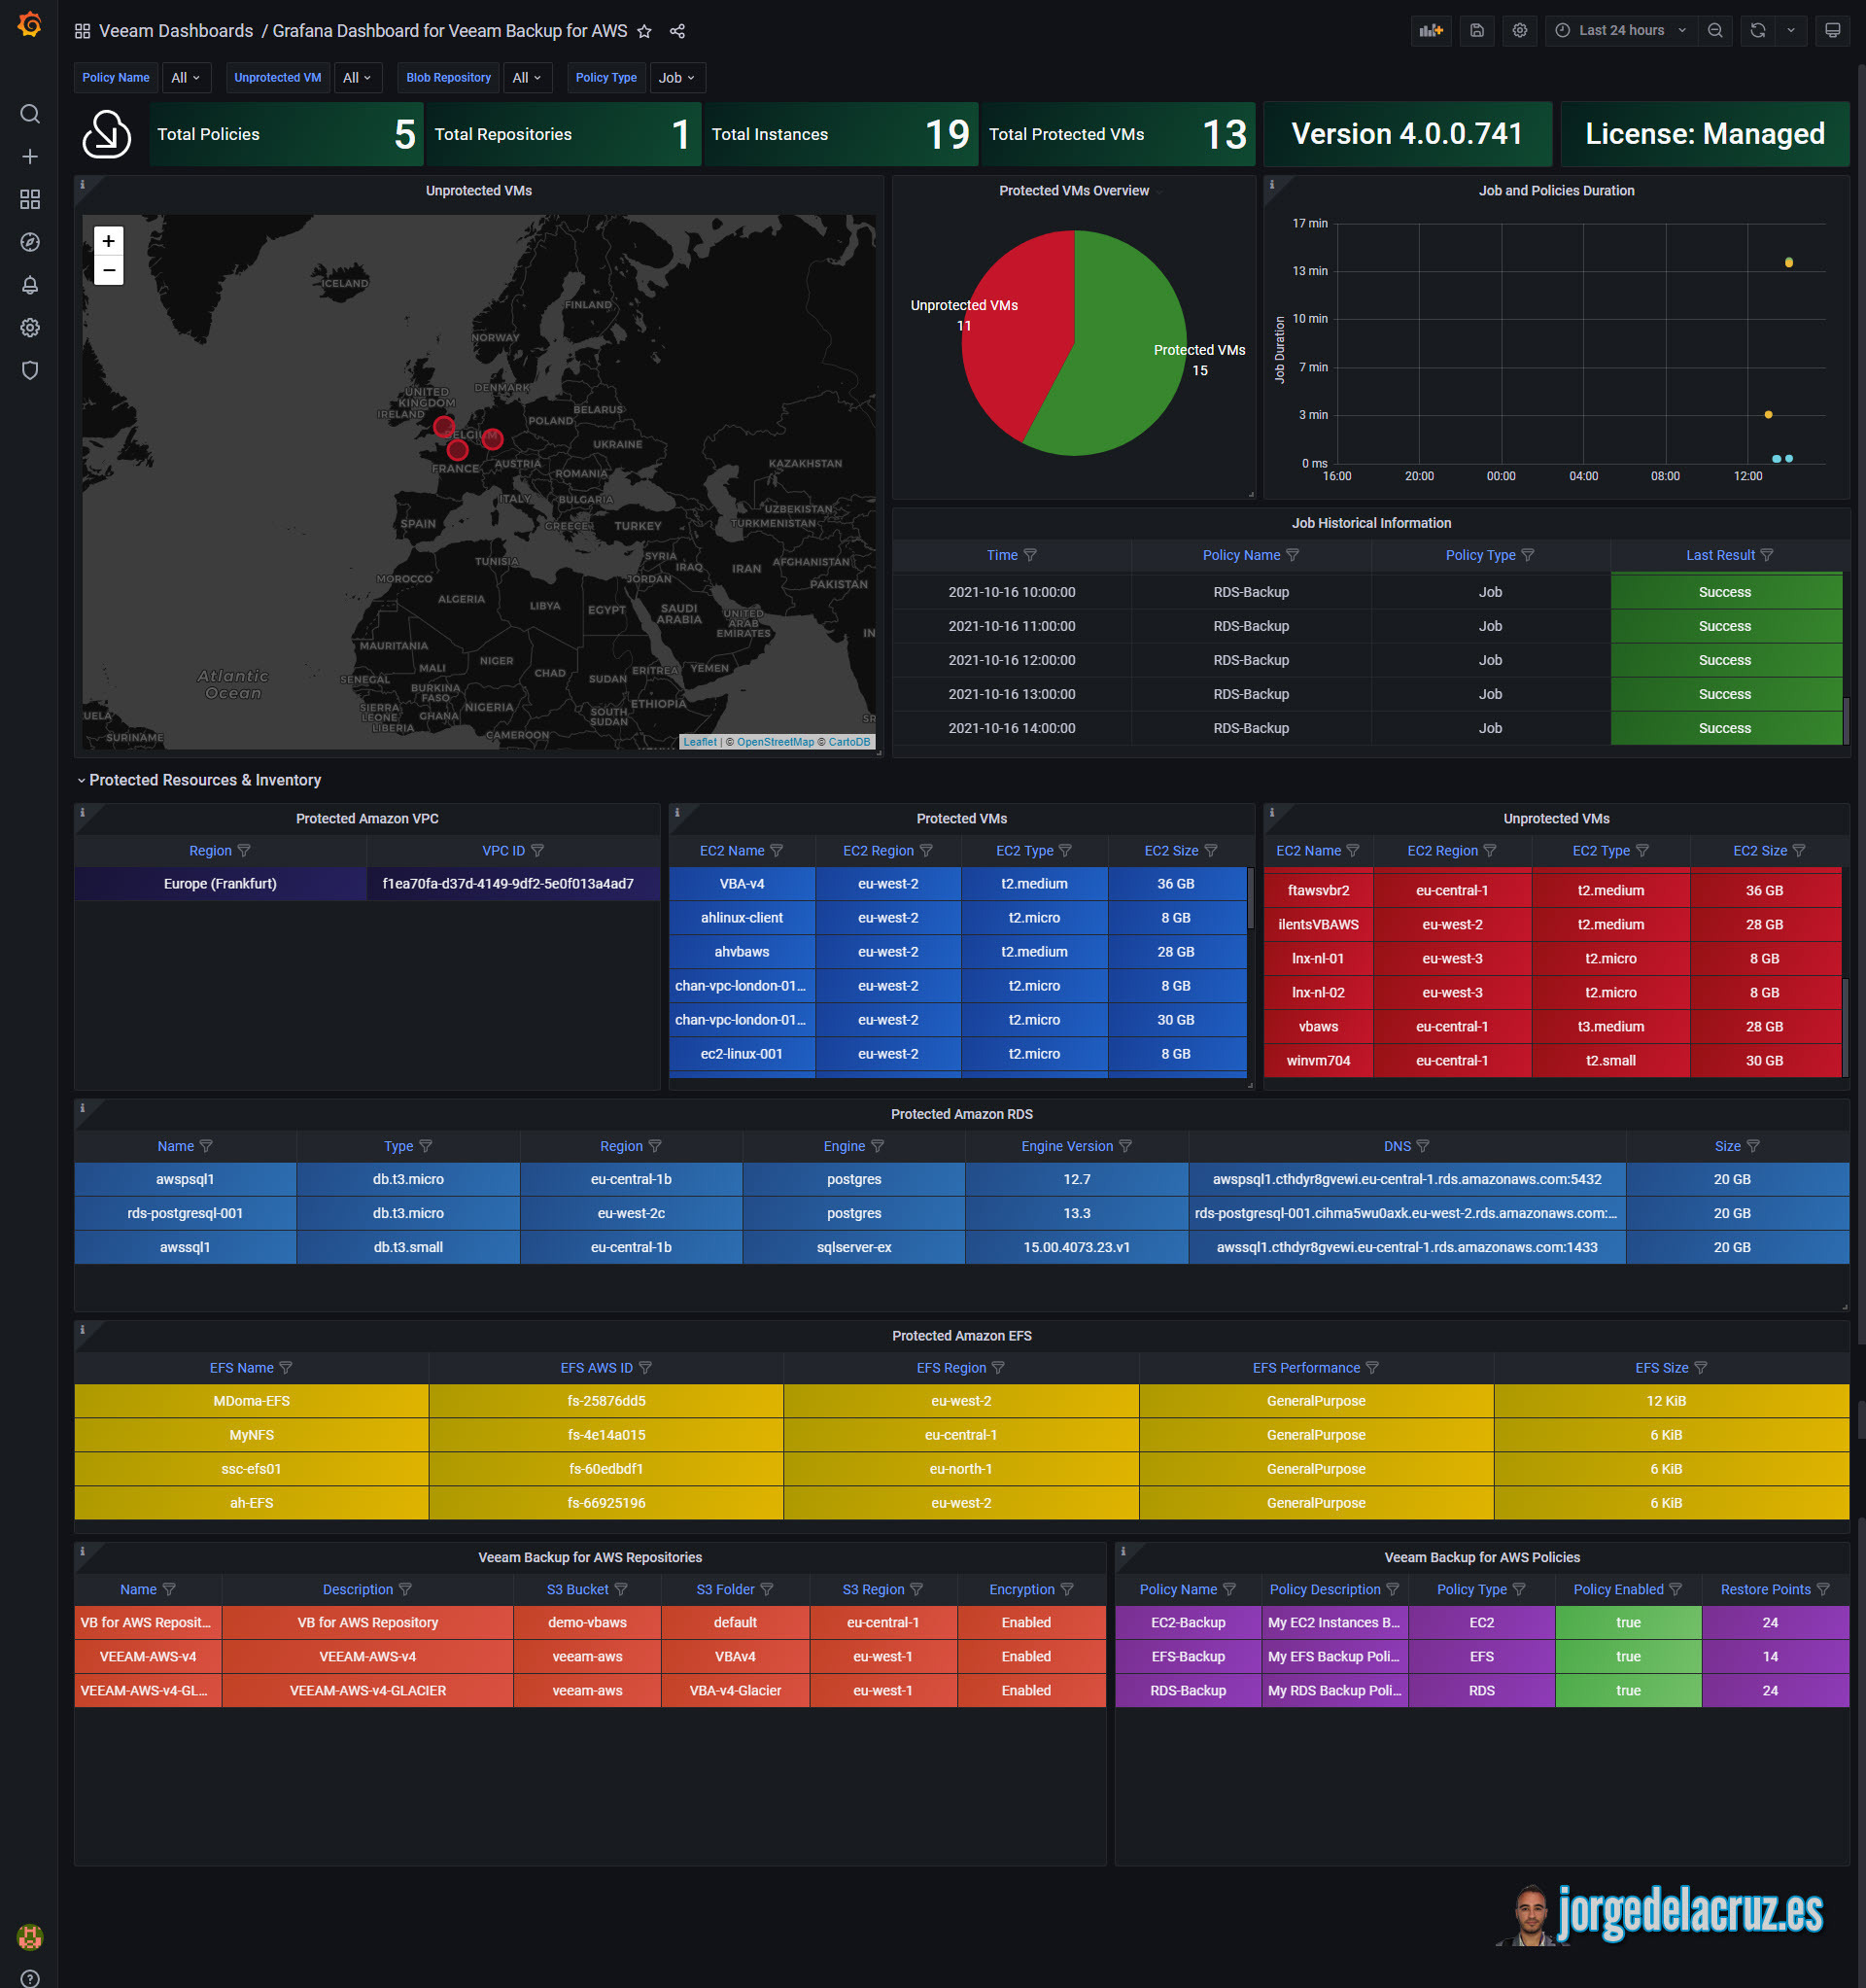The height and width of the screenshot is (1988, 1866).
Task: Open the Leaflet attribution link
Action: [x=700, y=741]
